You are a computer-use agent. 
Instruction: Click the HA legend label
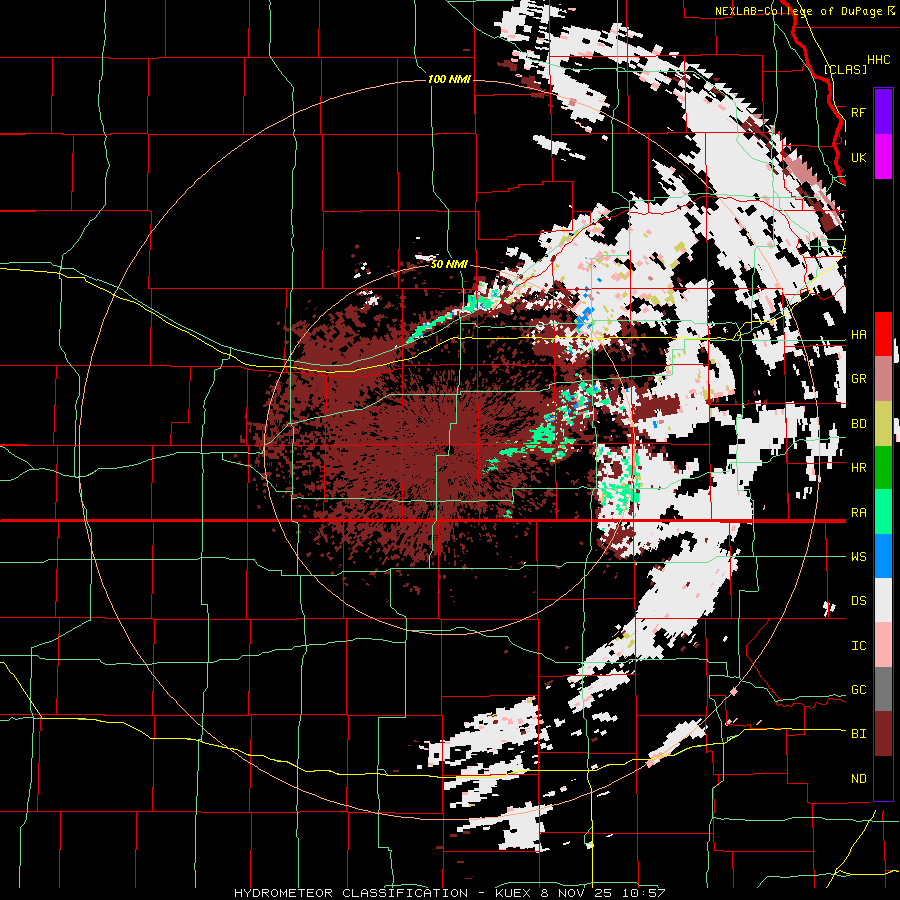(x=859, y=335)
